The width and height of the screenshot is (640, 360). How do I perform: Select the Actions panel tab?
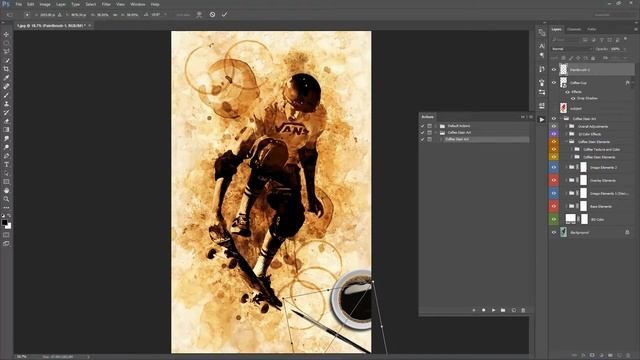click(x=427, y=117)
